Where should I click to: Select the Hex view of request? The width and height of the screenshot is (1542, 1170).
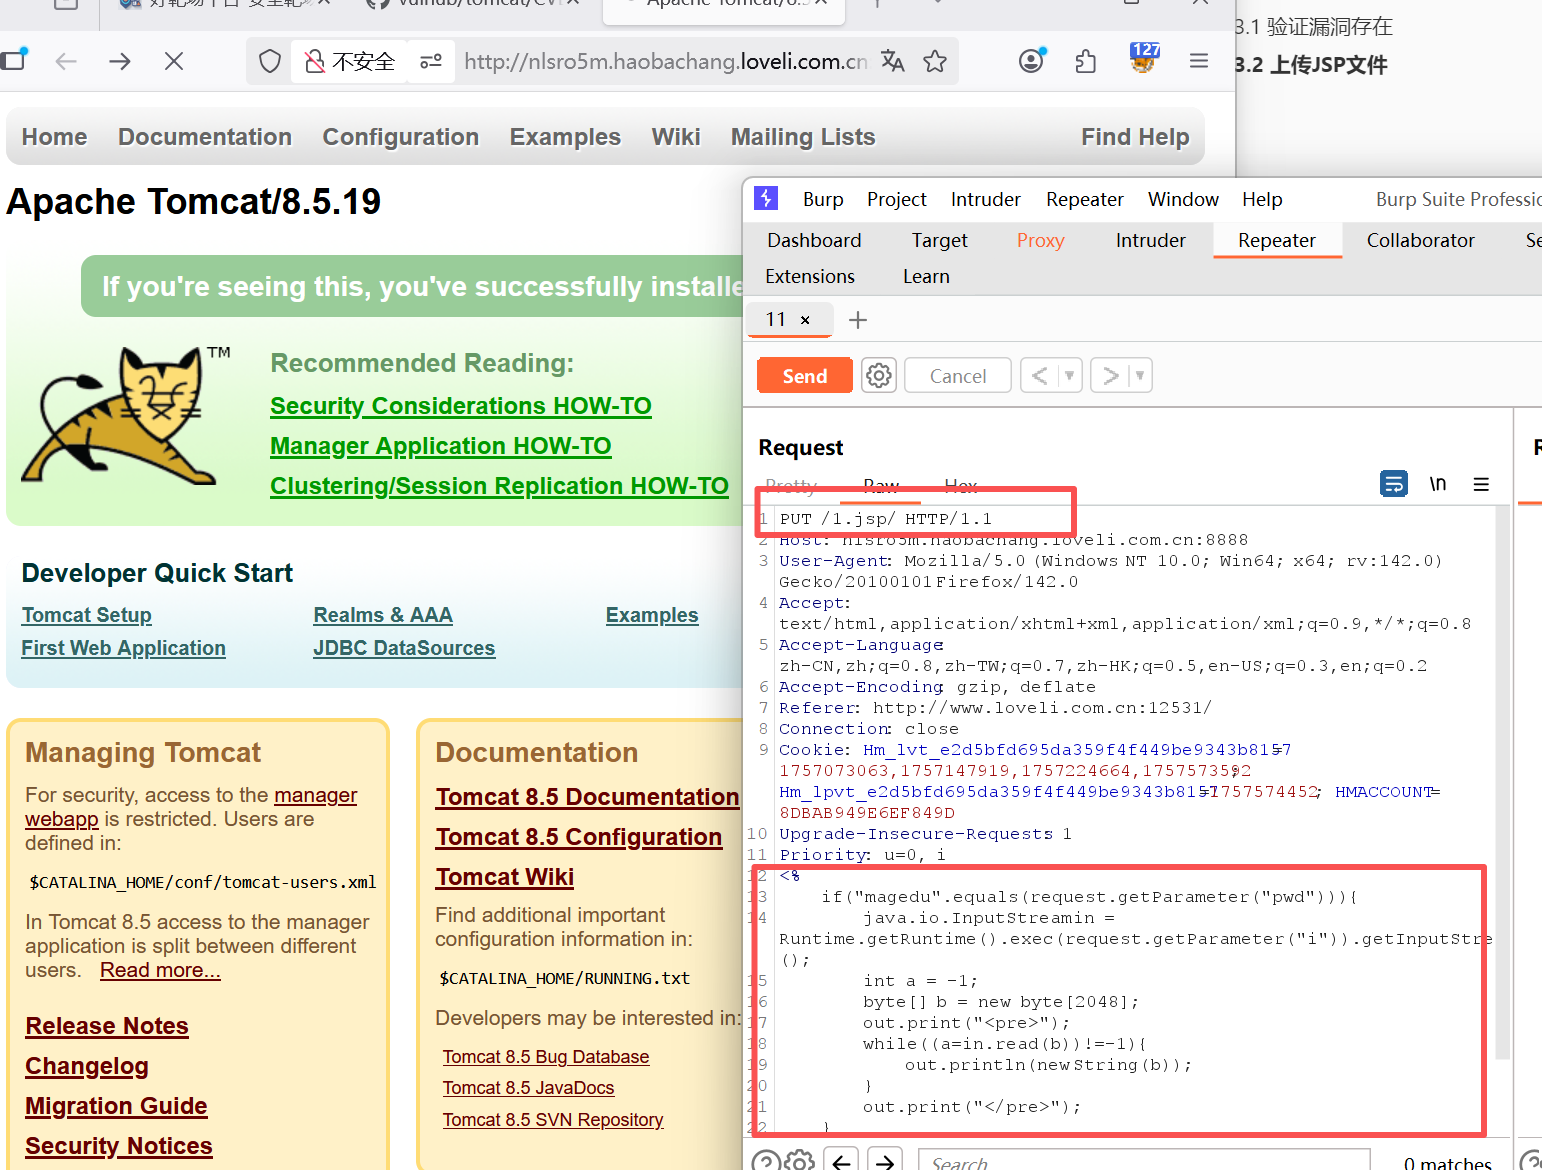pyautogui.click(x=961, y=486)
